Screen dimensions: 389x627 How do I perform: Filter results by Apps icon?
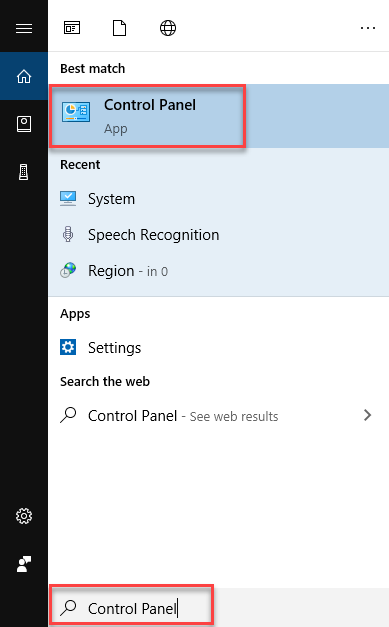tap(72, 28)
